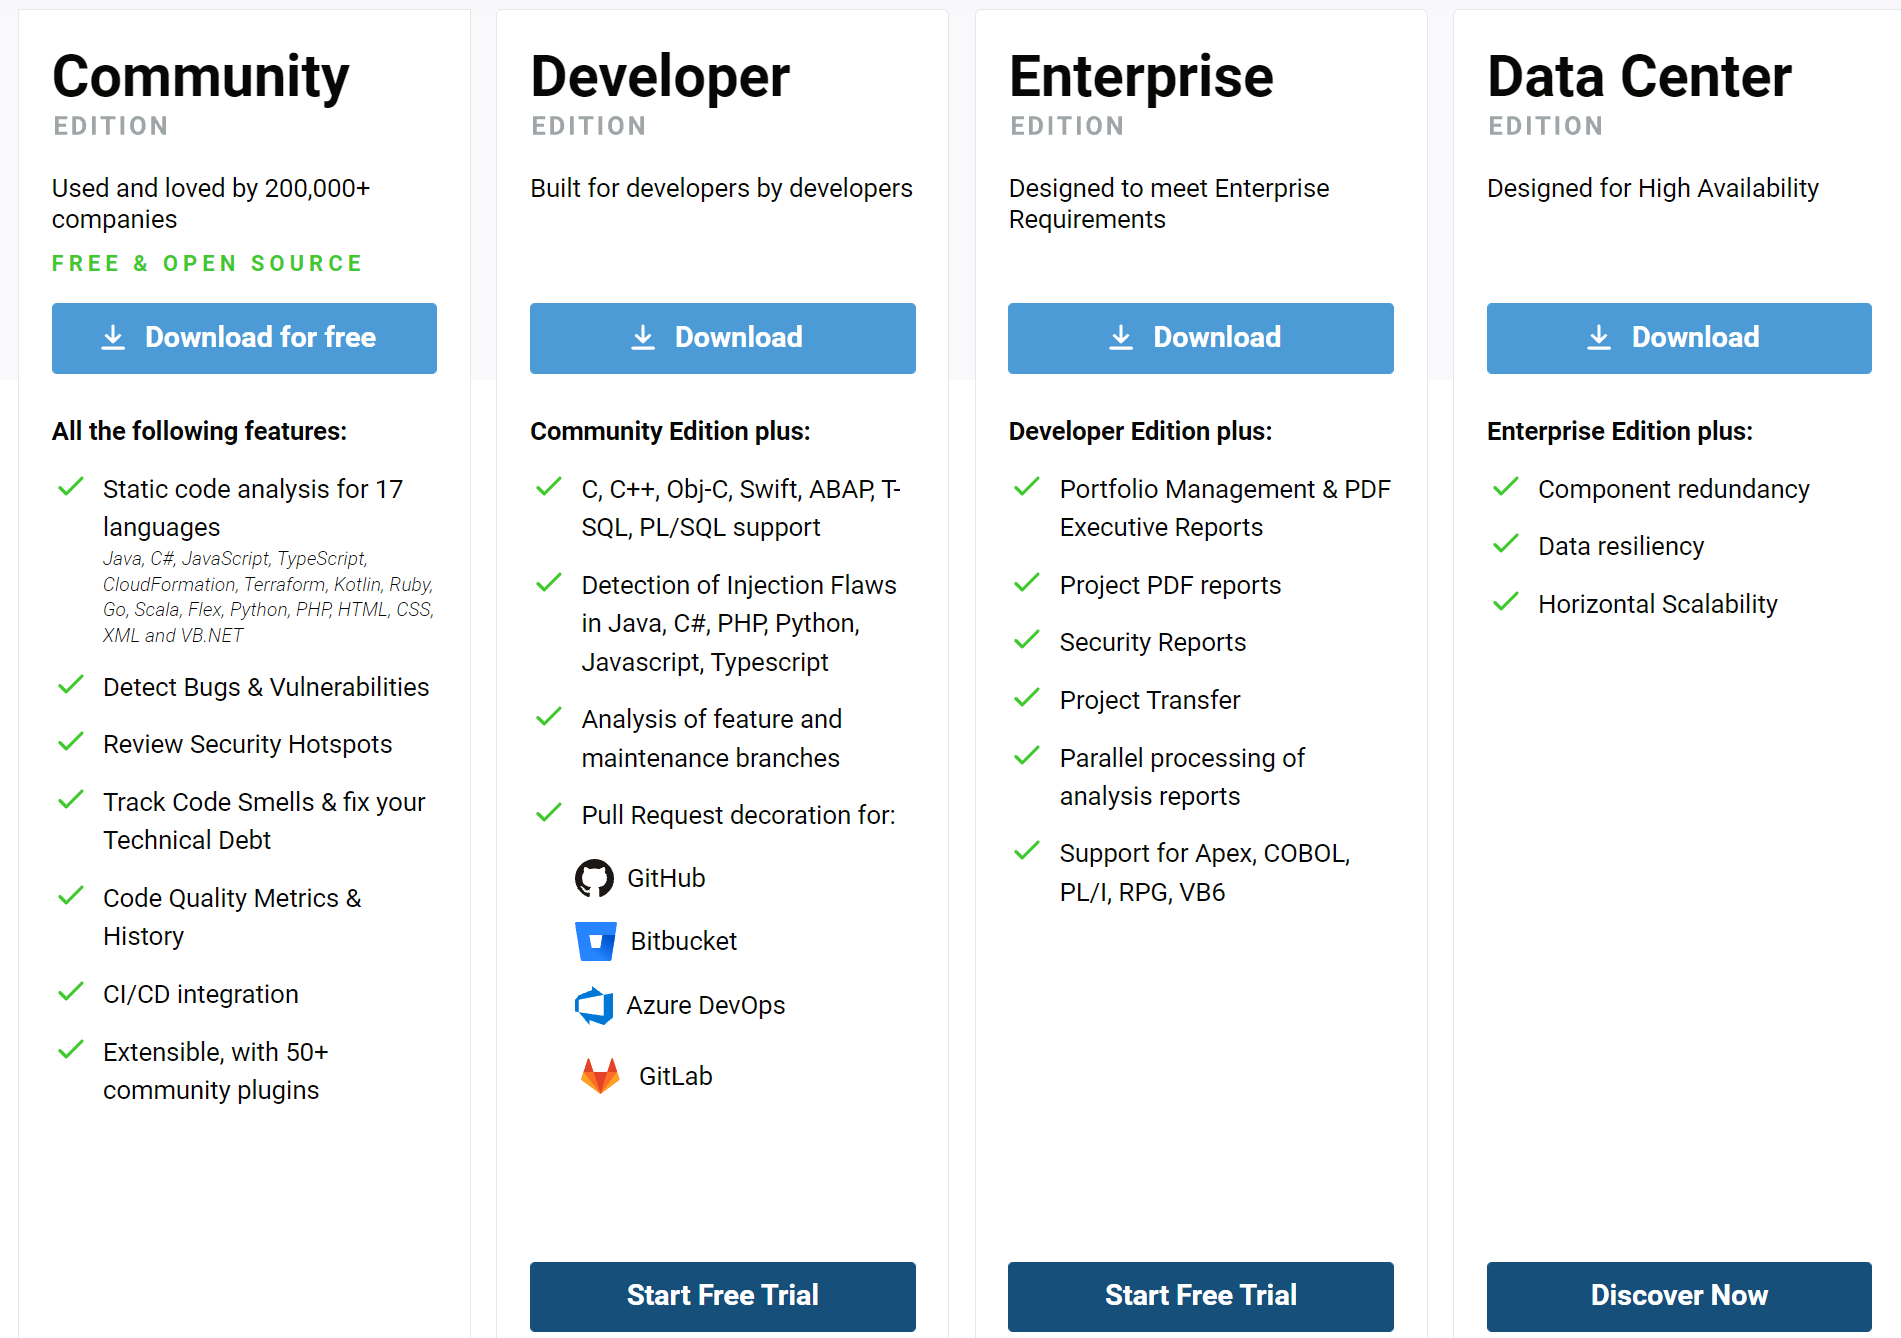1901x1338 pixels.
Task: Click checkmark next to Security Reports
Action: point(1027,641)
